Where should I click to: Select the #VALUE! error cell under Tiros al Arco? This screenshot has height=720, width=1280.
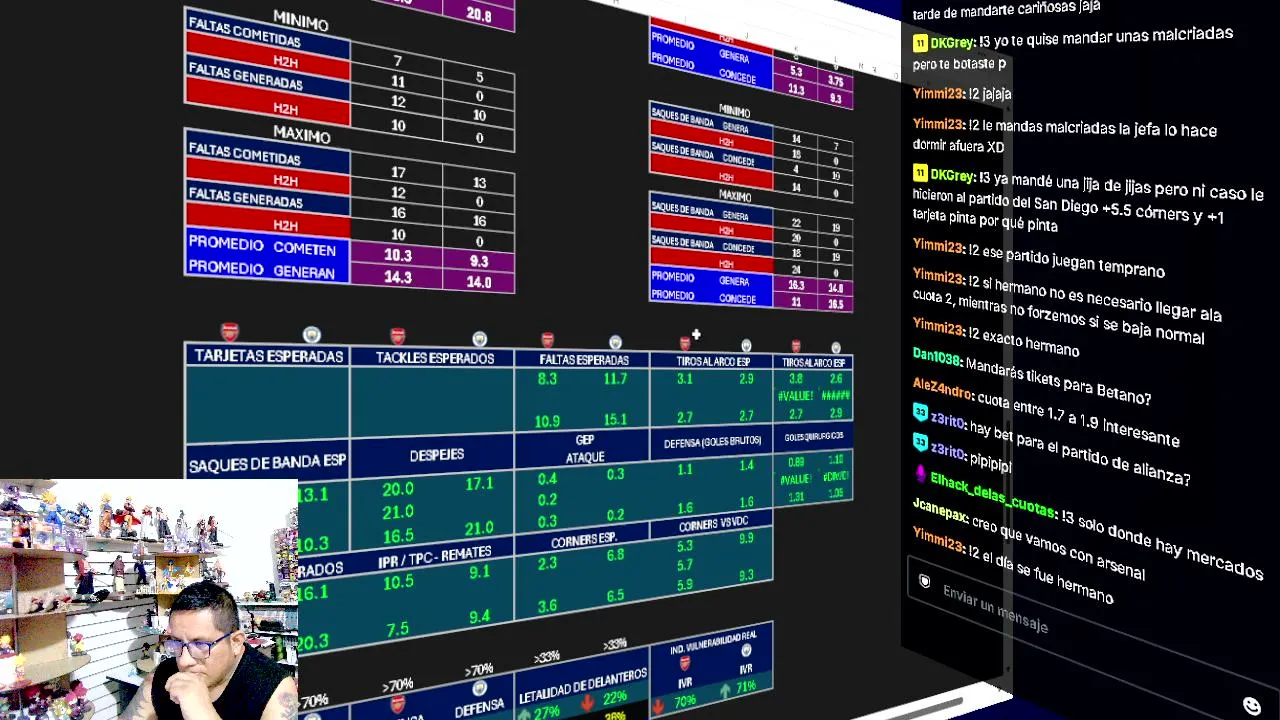click(x=796, y=396)
